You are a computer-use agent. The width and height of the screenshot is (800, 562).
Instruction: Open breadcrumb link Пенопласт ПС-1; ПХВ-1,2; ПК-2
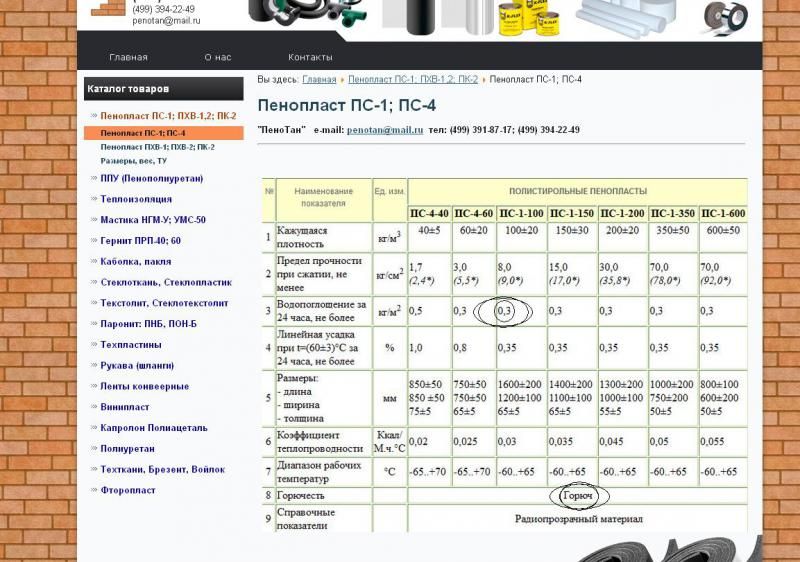[x=412, y=79]
